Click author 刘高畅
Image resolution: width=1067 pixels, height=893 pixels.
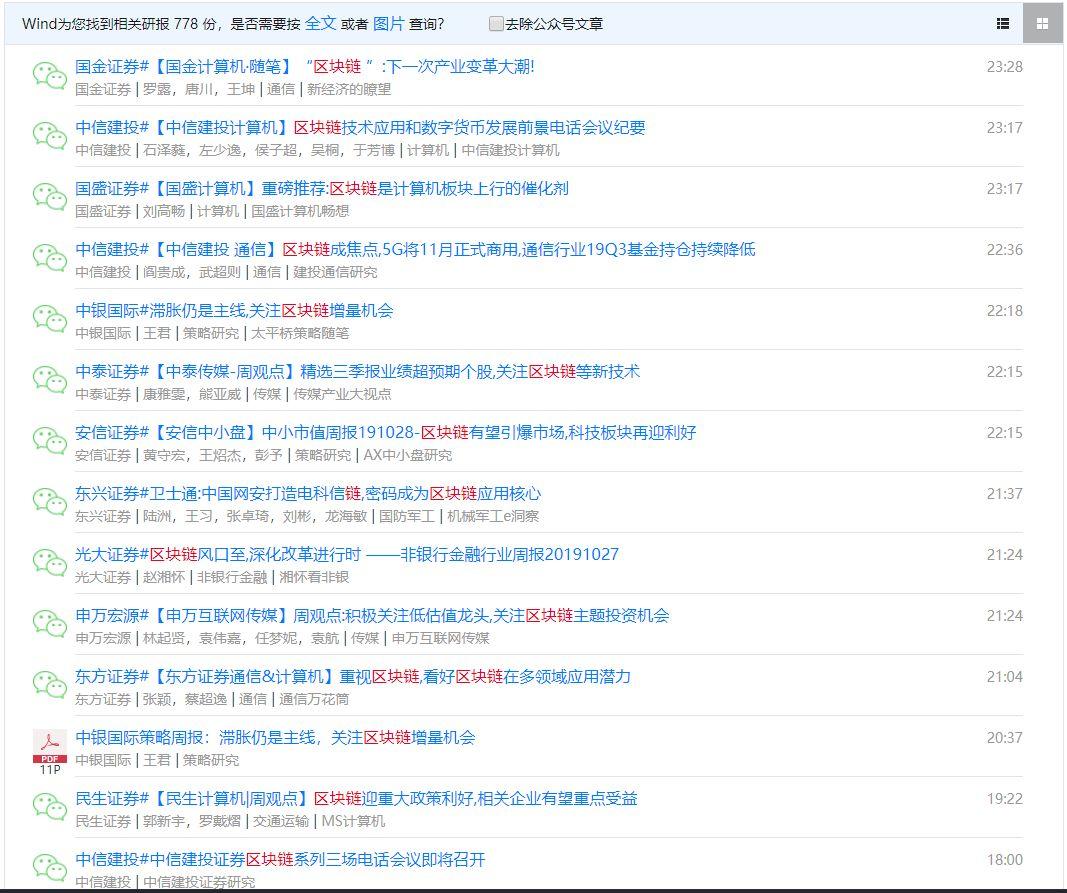tap(164, 211)
